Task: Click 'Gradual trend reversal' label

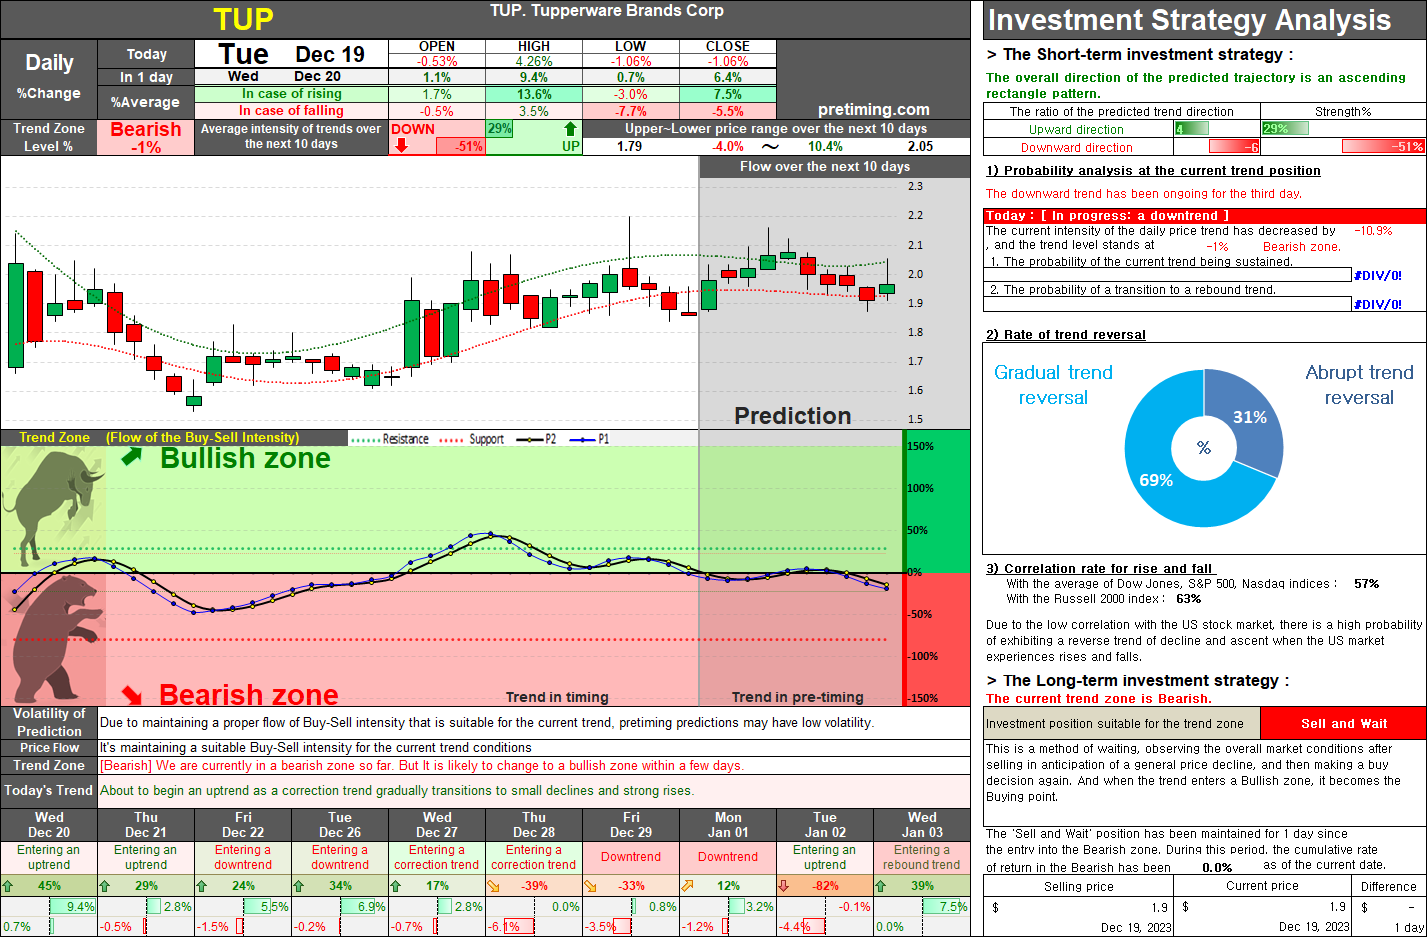Action: pyautogui.click(x=1053, y=385)
